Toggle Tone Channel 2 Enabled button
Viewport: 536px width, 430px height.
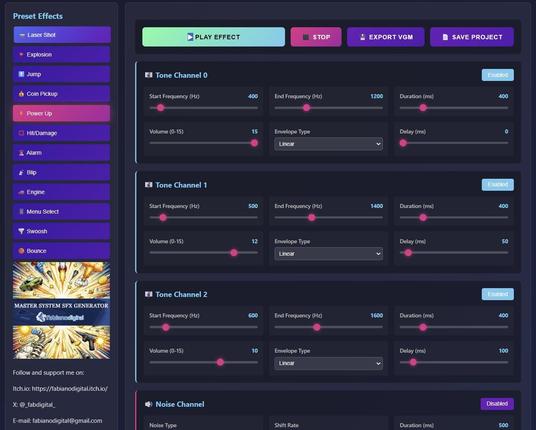(497, 294)
